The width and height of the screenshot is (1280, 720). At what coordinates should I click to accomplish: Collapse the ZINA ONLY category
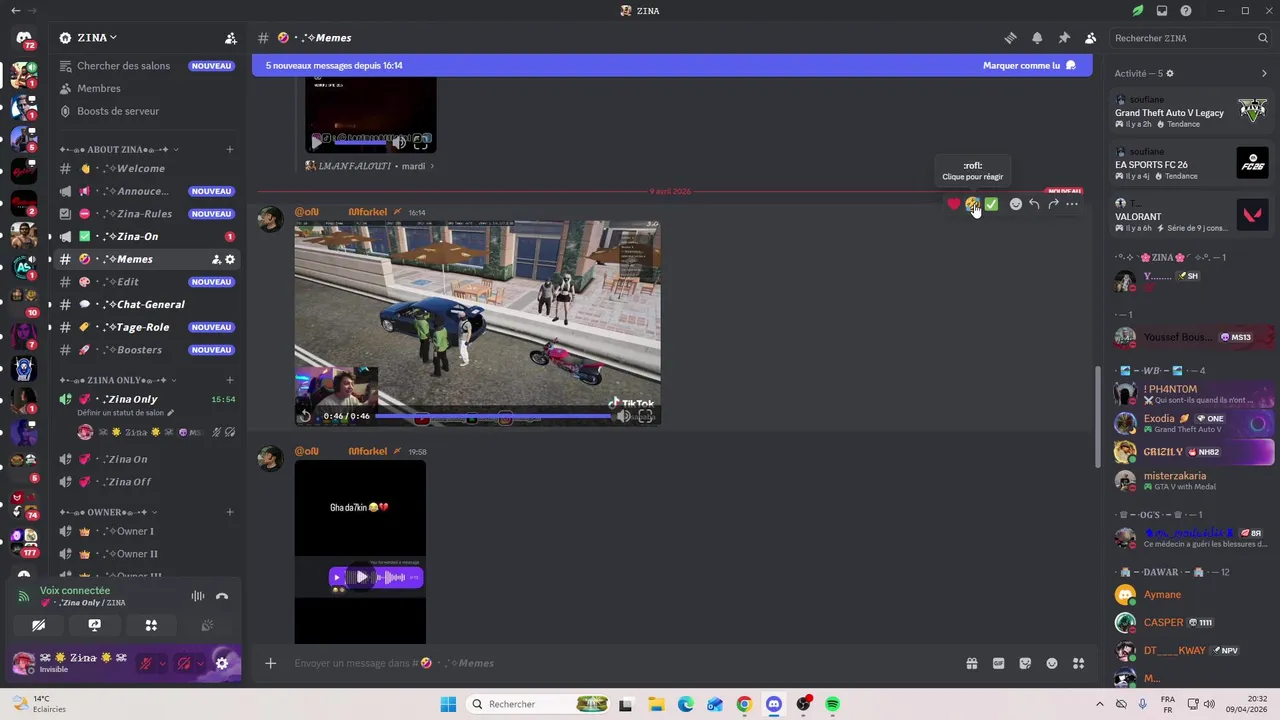coord(117,380)
